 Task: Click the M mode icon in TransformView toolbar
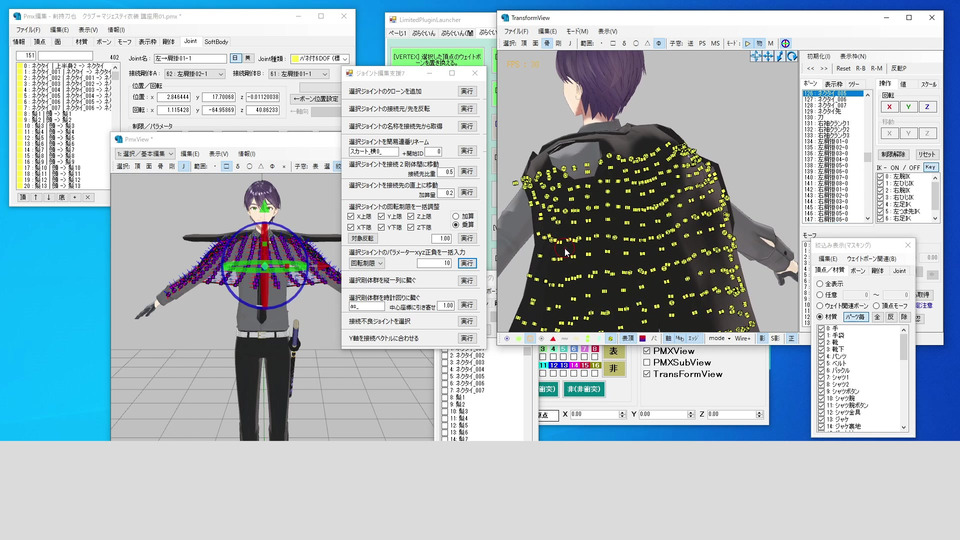771,43
